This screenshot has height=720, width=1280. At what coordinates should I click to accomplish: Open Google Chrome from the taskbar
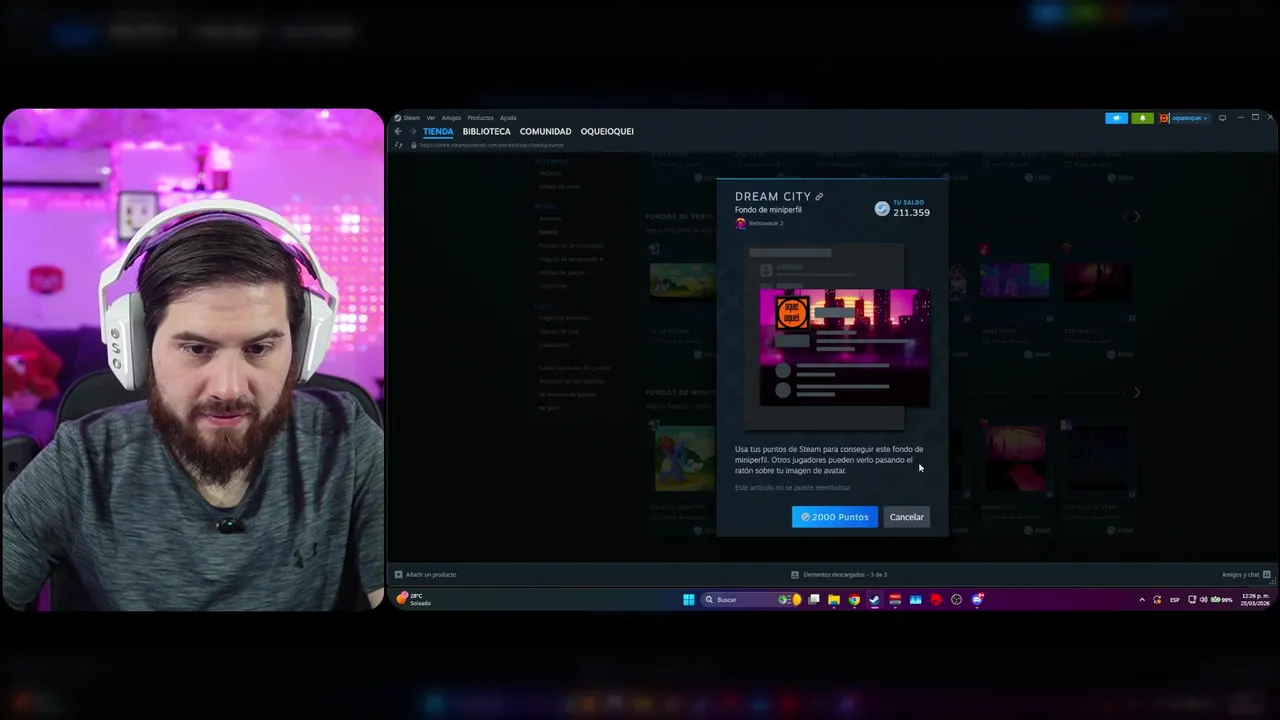coord(854,600)
